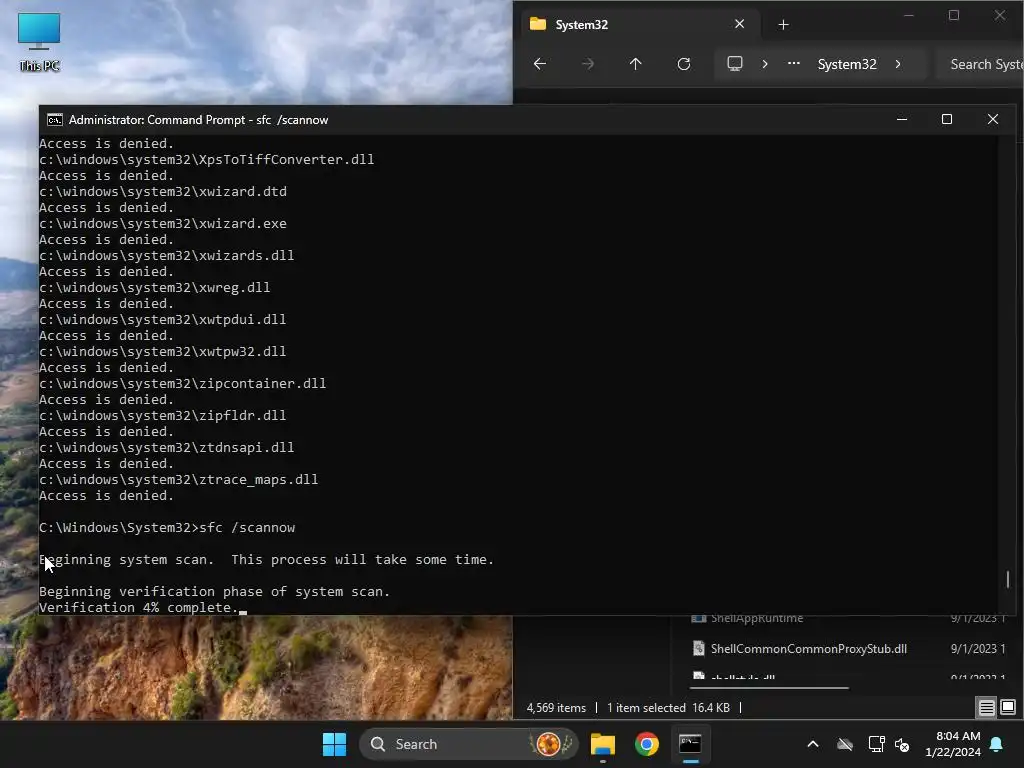The image size is (1024, 768).
Task: Show hidden path segments via ellipsis
Action: click(793, 64)
